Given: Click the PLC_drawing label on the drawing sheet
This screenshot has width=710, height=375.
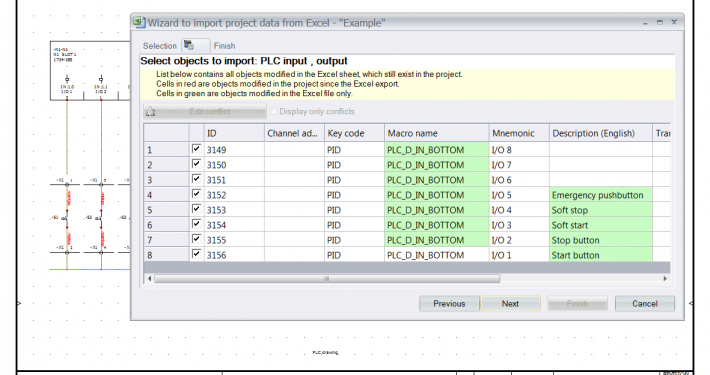Looking at the screenshot, I should point(325,352).
